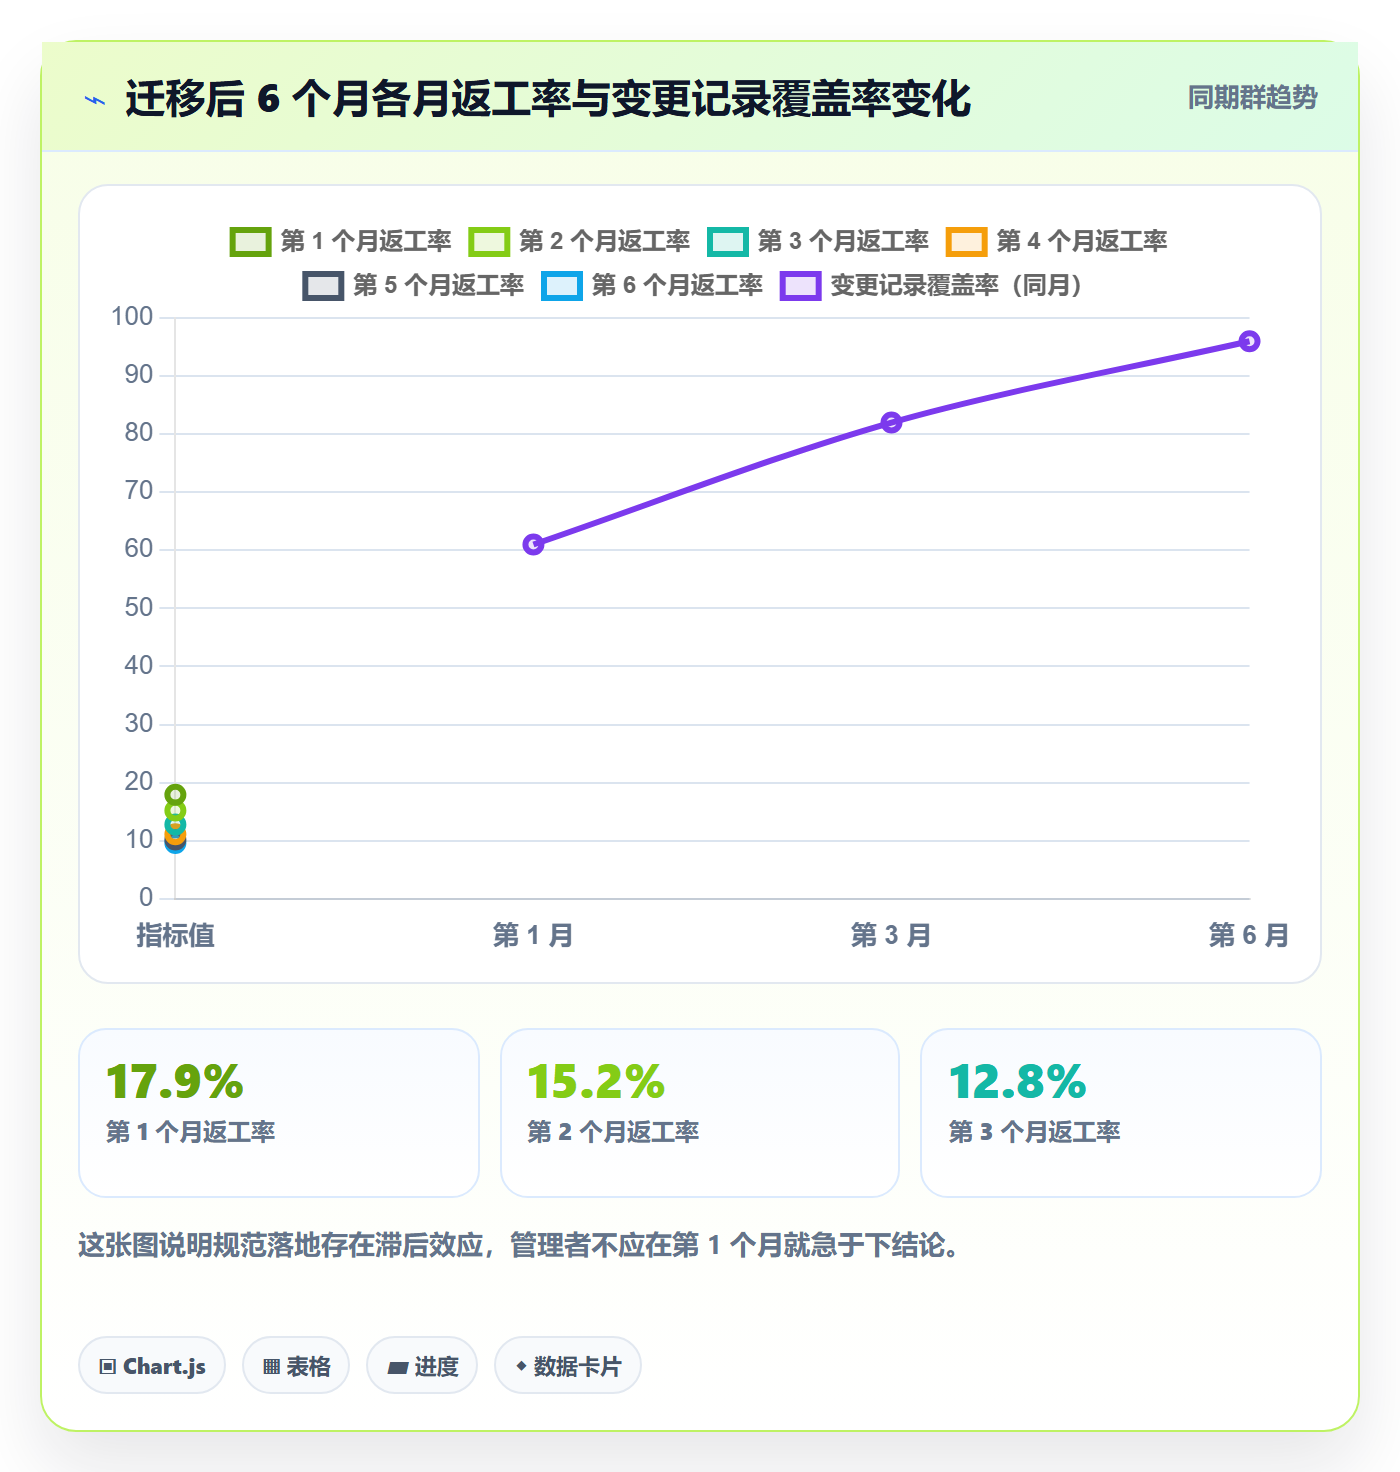Click the 12.8% stat value
The image size is (1400, 1472).
(1017, 1082)
